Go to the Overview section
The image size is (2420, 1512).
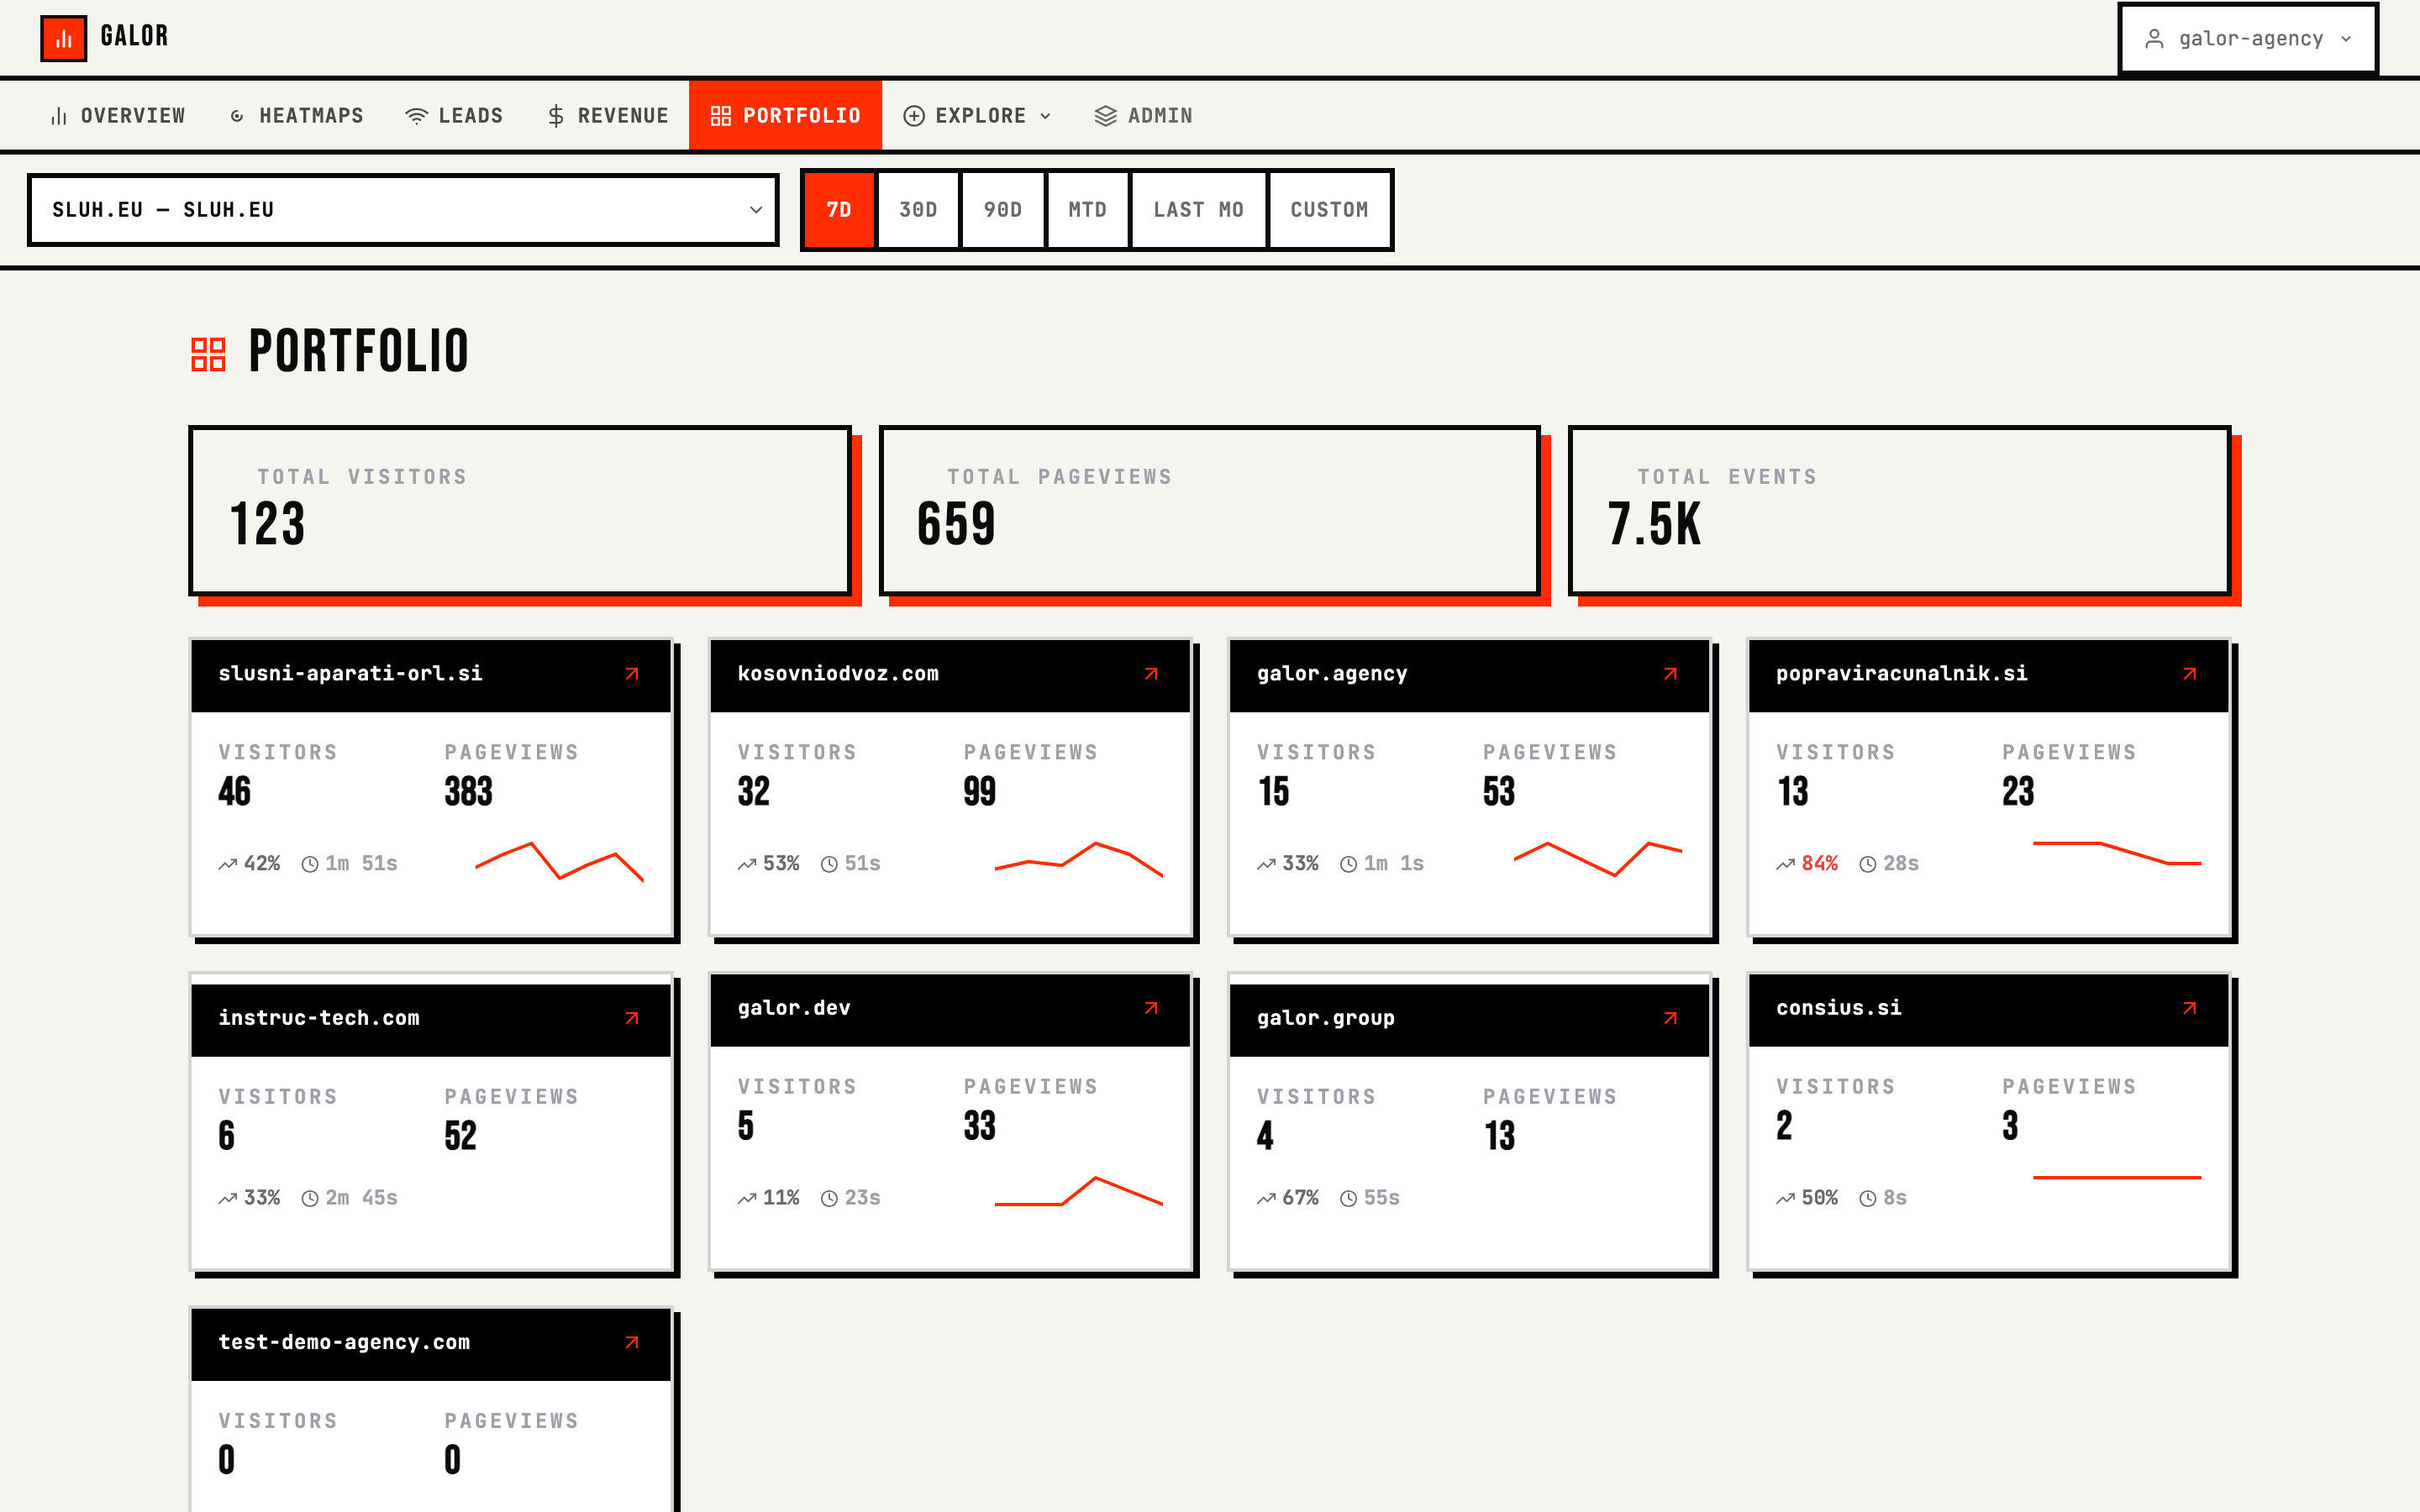coord(117,115)
